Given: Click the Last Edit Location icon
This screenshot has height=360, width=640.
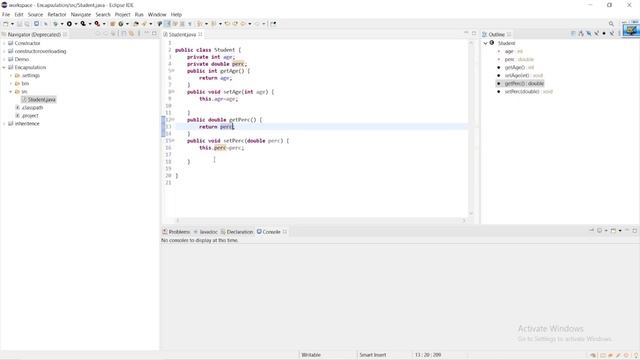Looking at the screenshot, I should pos(227,24).
